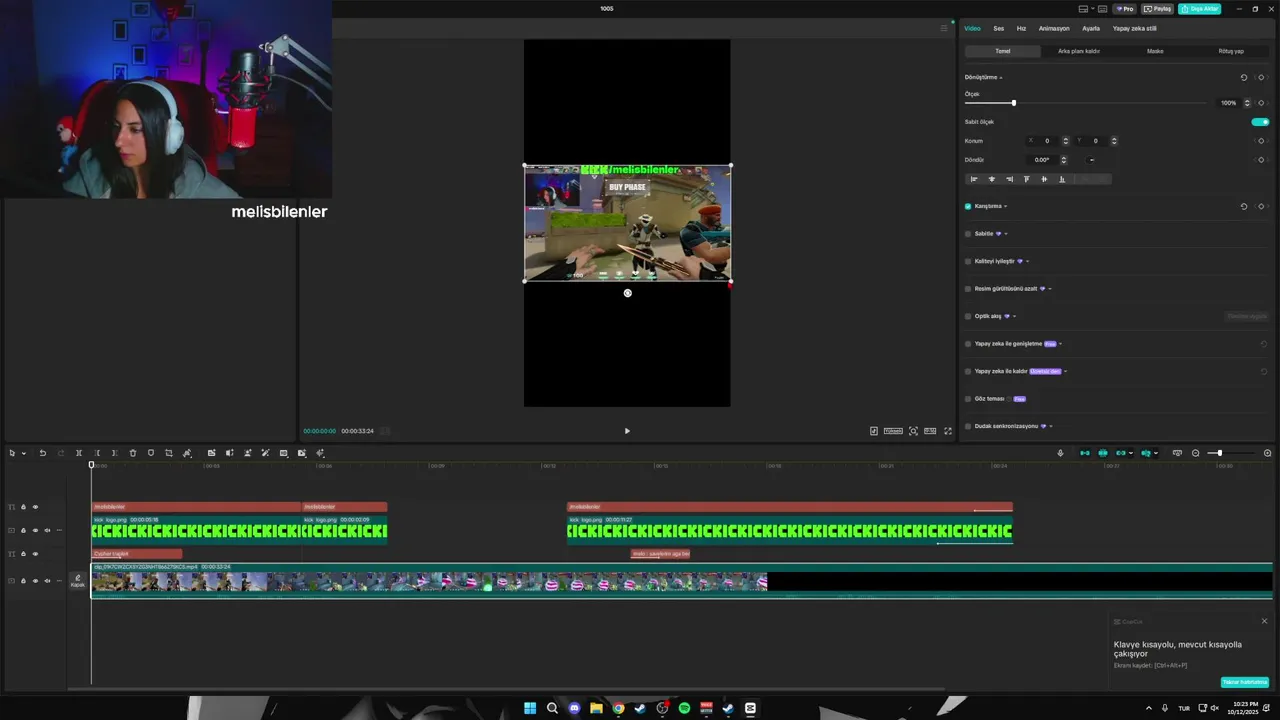
Task: Toggle the Sabit ölçek switch
Action: (x=1260, y=122)
